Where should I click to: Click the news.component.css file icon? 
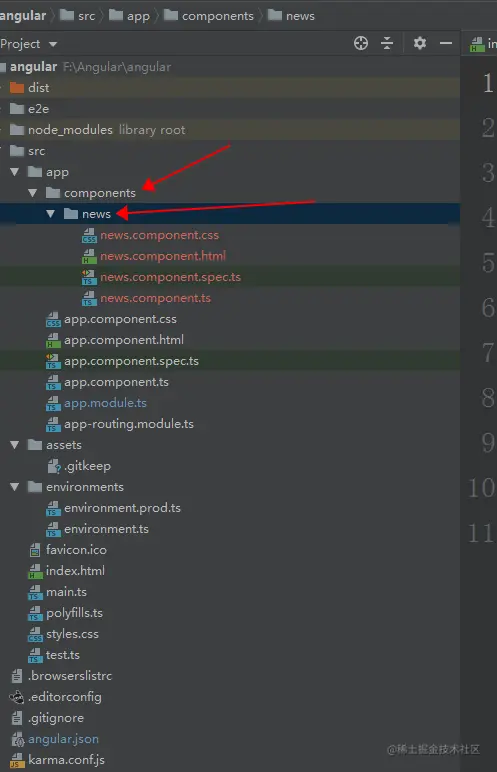click(89, 235)
